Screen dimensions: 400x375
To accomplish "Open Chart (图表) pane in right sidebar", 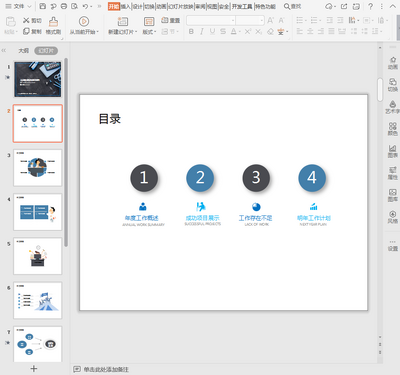I will click(393, 151).
